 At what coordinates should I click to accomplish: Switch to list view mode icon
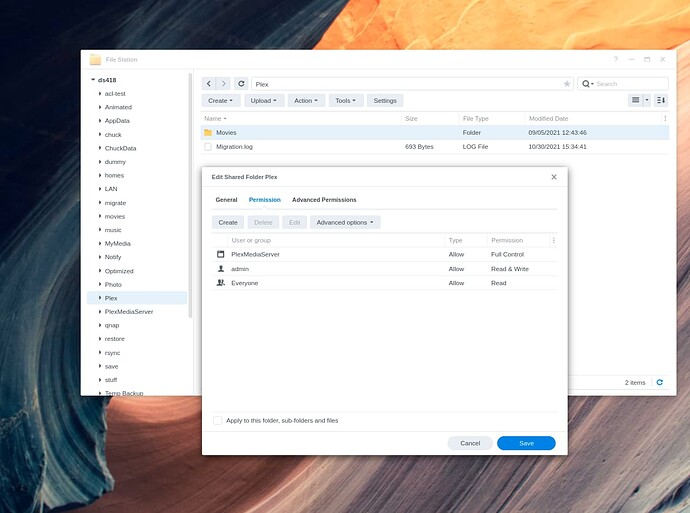point(635,100)
